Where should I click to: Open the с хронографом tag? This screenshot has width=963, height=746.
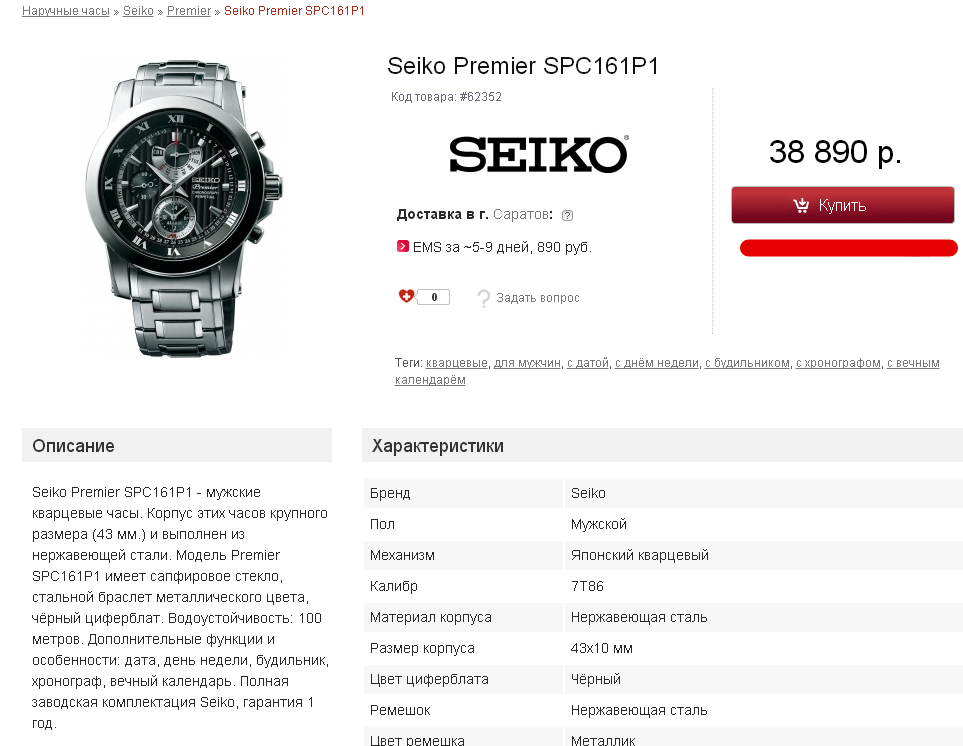point(838,363)
